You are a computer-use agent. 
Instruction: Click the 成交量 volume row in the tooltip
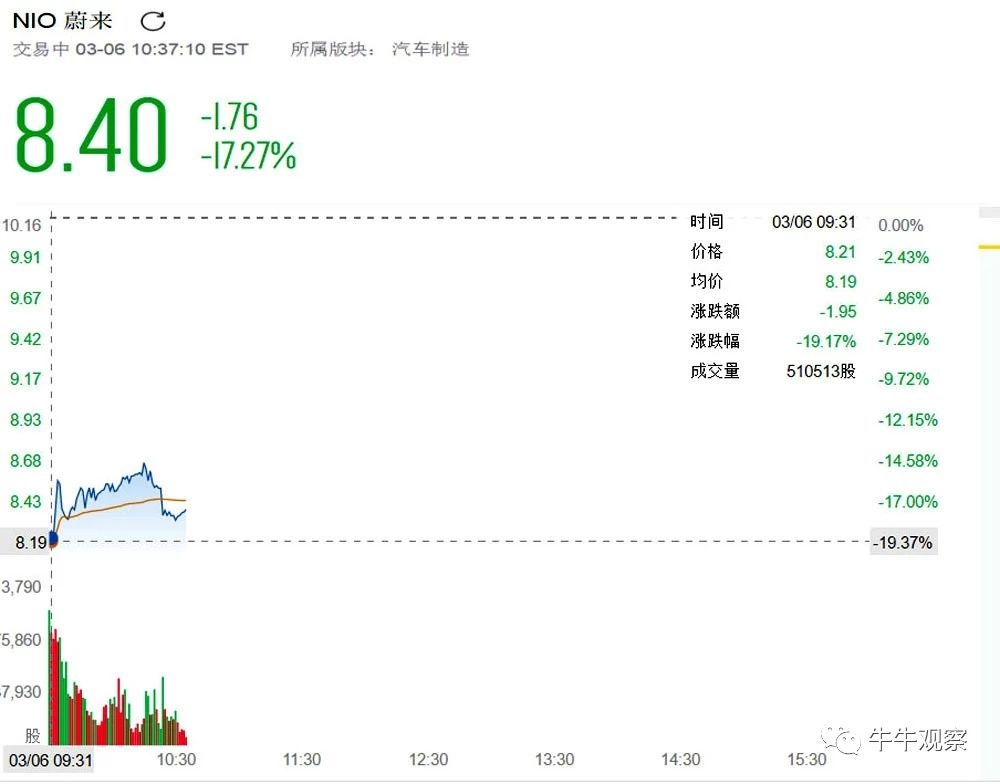[x=773, y=371]
